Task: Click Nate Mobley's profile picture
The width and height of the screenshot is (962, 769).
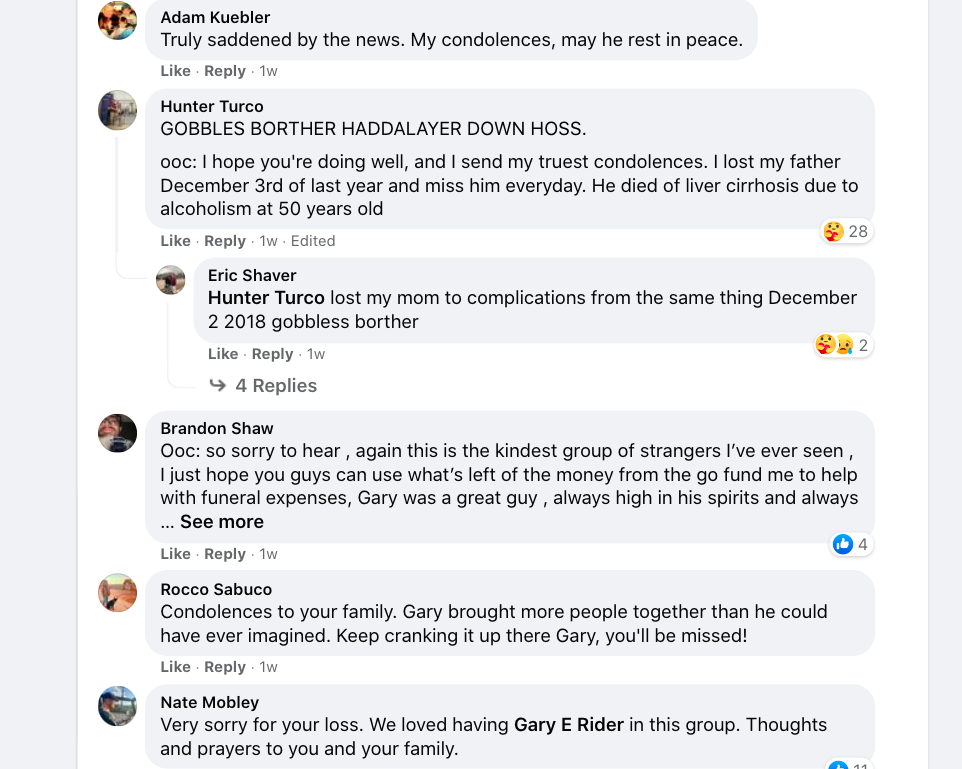Action: coord(117,706)
